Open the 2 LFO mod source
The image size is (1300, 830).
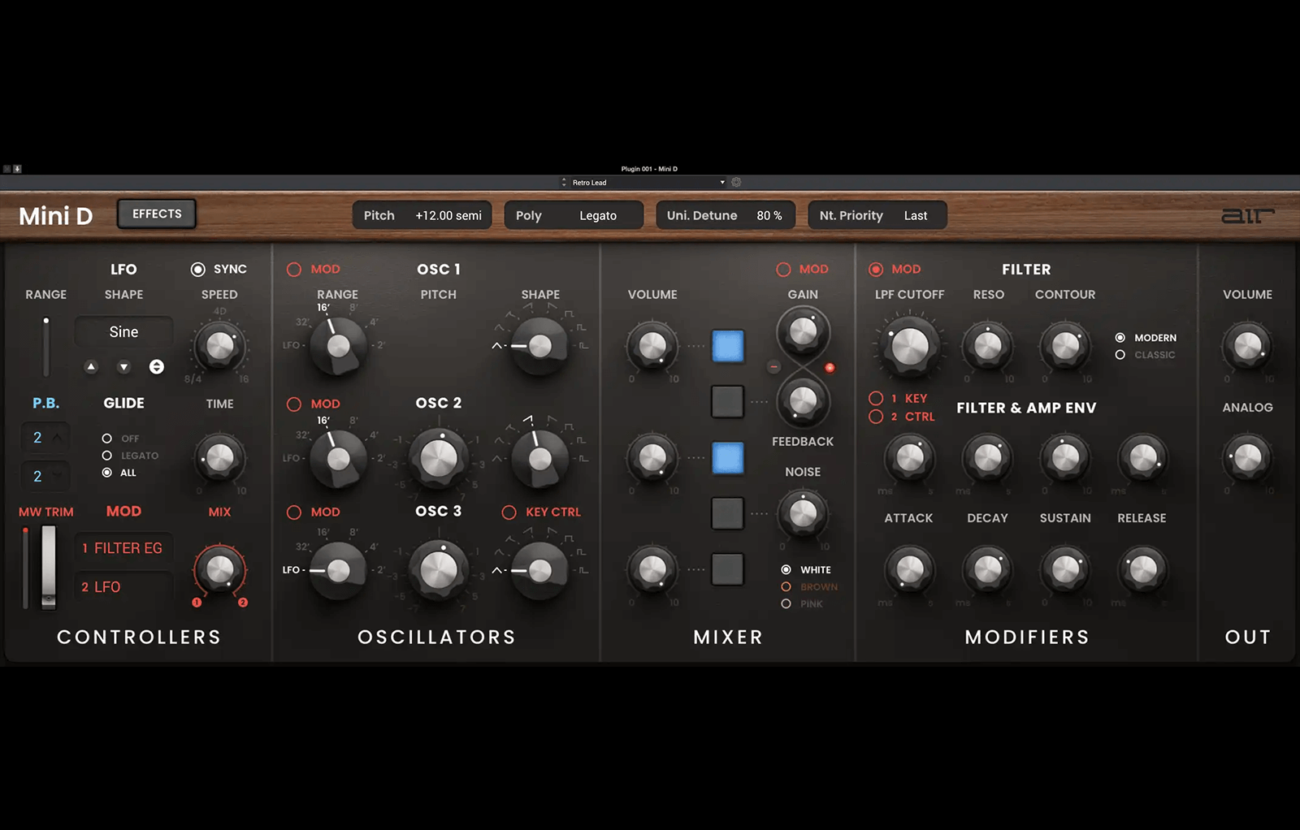pos(122,587)
